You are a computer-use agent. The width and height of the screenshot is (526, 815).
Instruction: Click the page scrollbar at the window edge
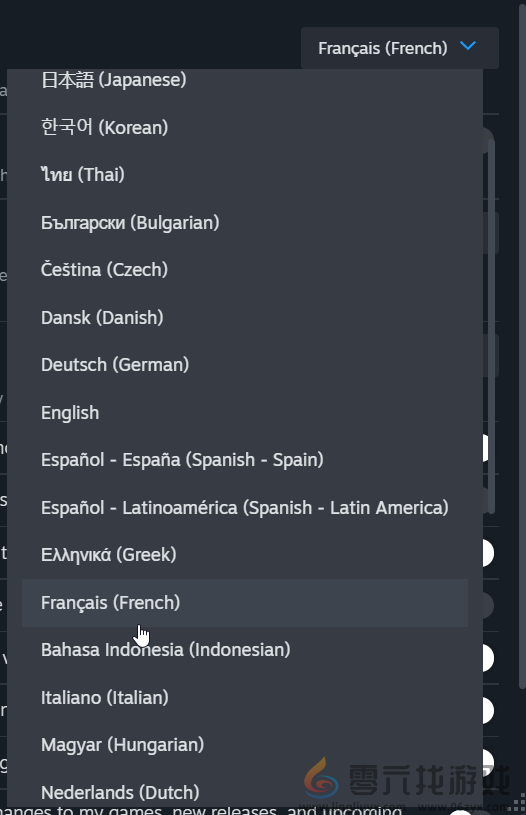(522, 347)
